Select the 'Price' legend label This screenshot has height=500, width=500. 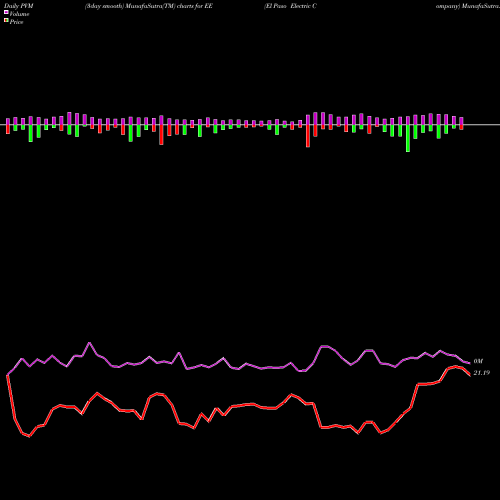click(16, 22)
